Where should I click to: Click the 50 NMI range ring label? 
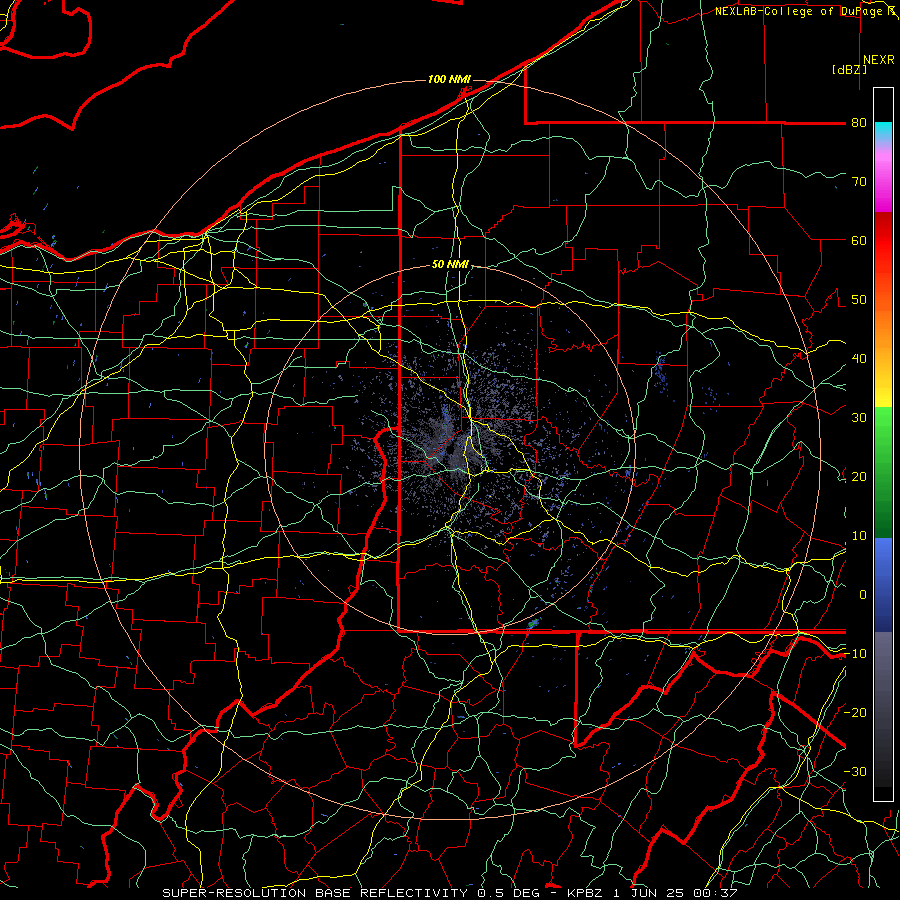450,265
